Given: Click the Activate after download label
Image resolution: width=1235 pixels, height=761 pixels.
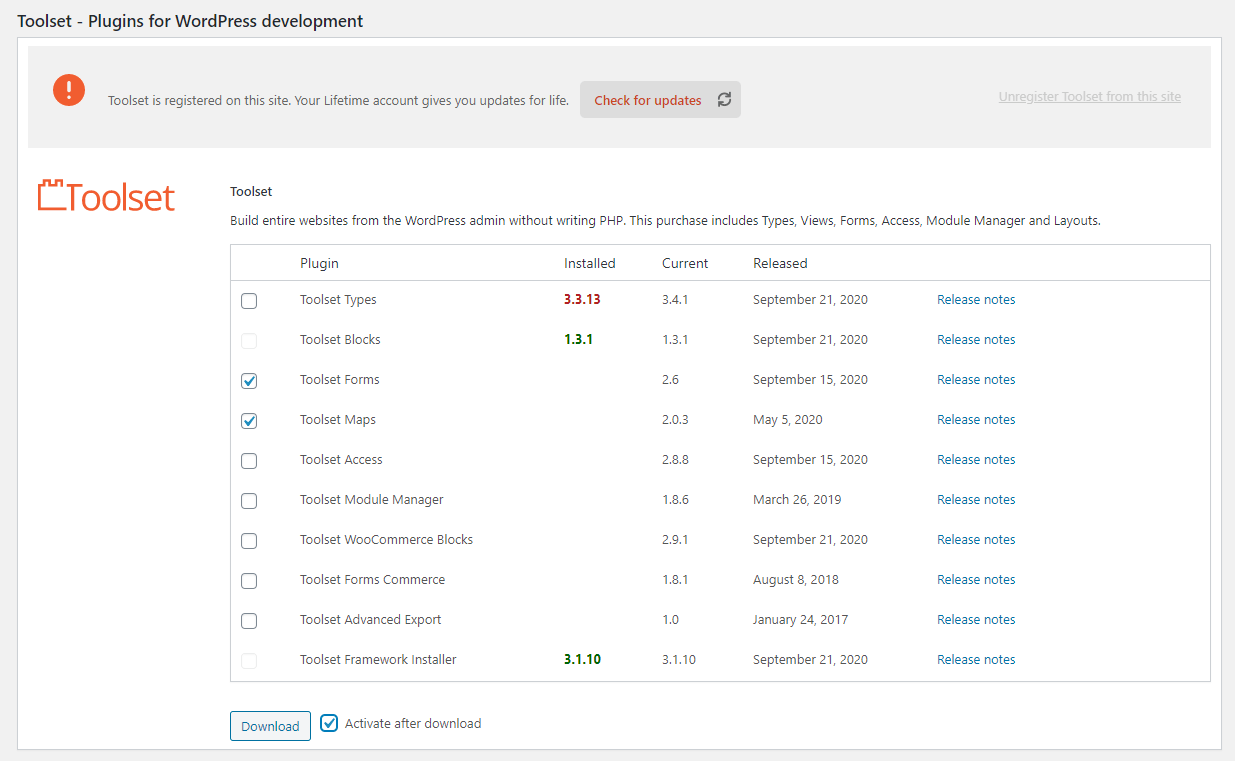Looking at the screenshot, I should click(413, 723).
